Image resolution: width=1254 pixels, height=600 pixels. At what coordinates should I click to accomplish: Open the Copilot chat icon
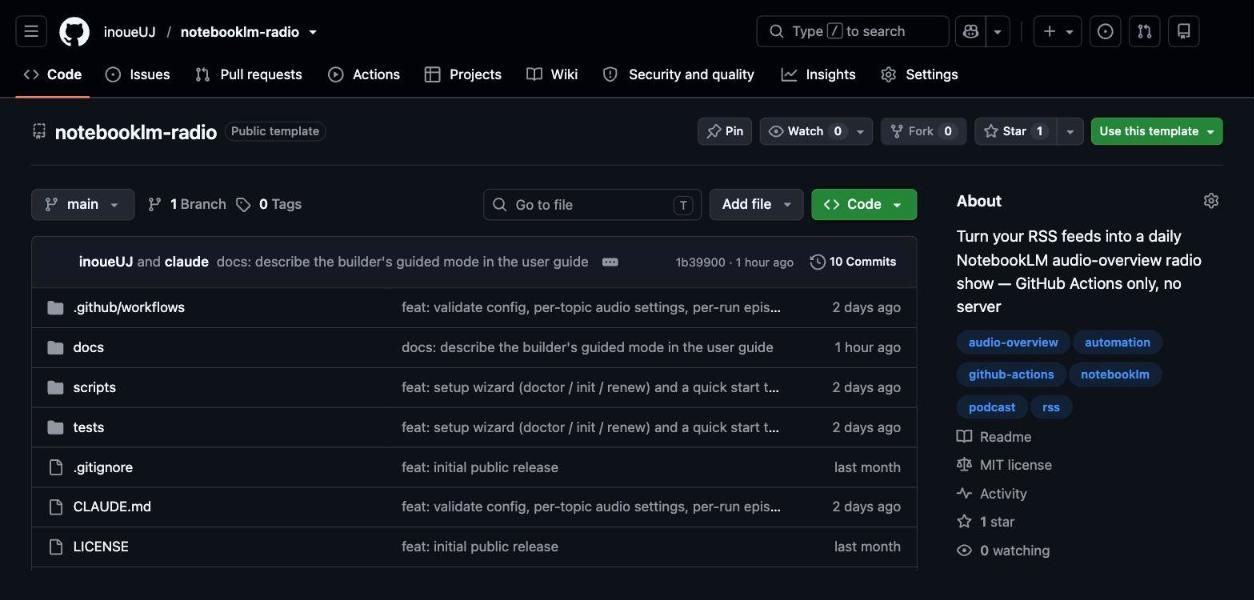(x=970, y=31)
